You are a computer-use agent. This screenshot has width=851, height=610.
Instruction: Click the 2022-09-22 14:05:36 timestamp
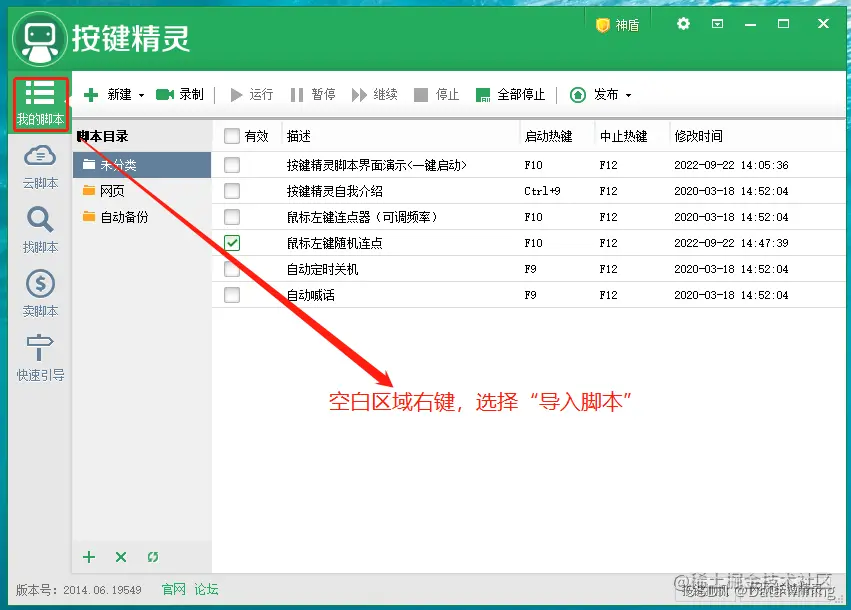(x=731, y=165)
